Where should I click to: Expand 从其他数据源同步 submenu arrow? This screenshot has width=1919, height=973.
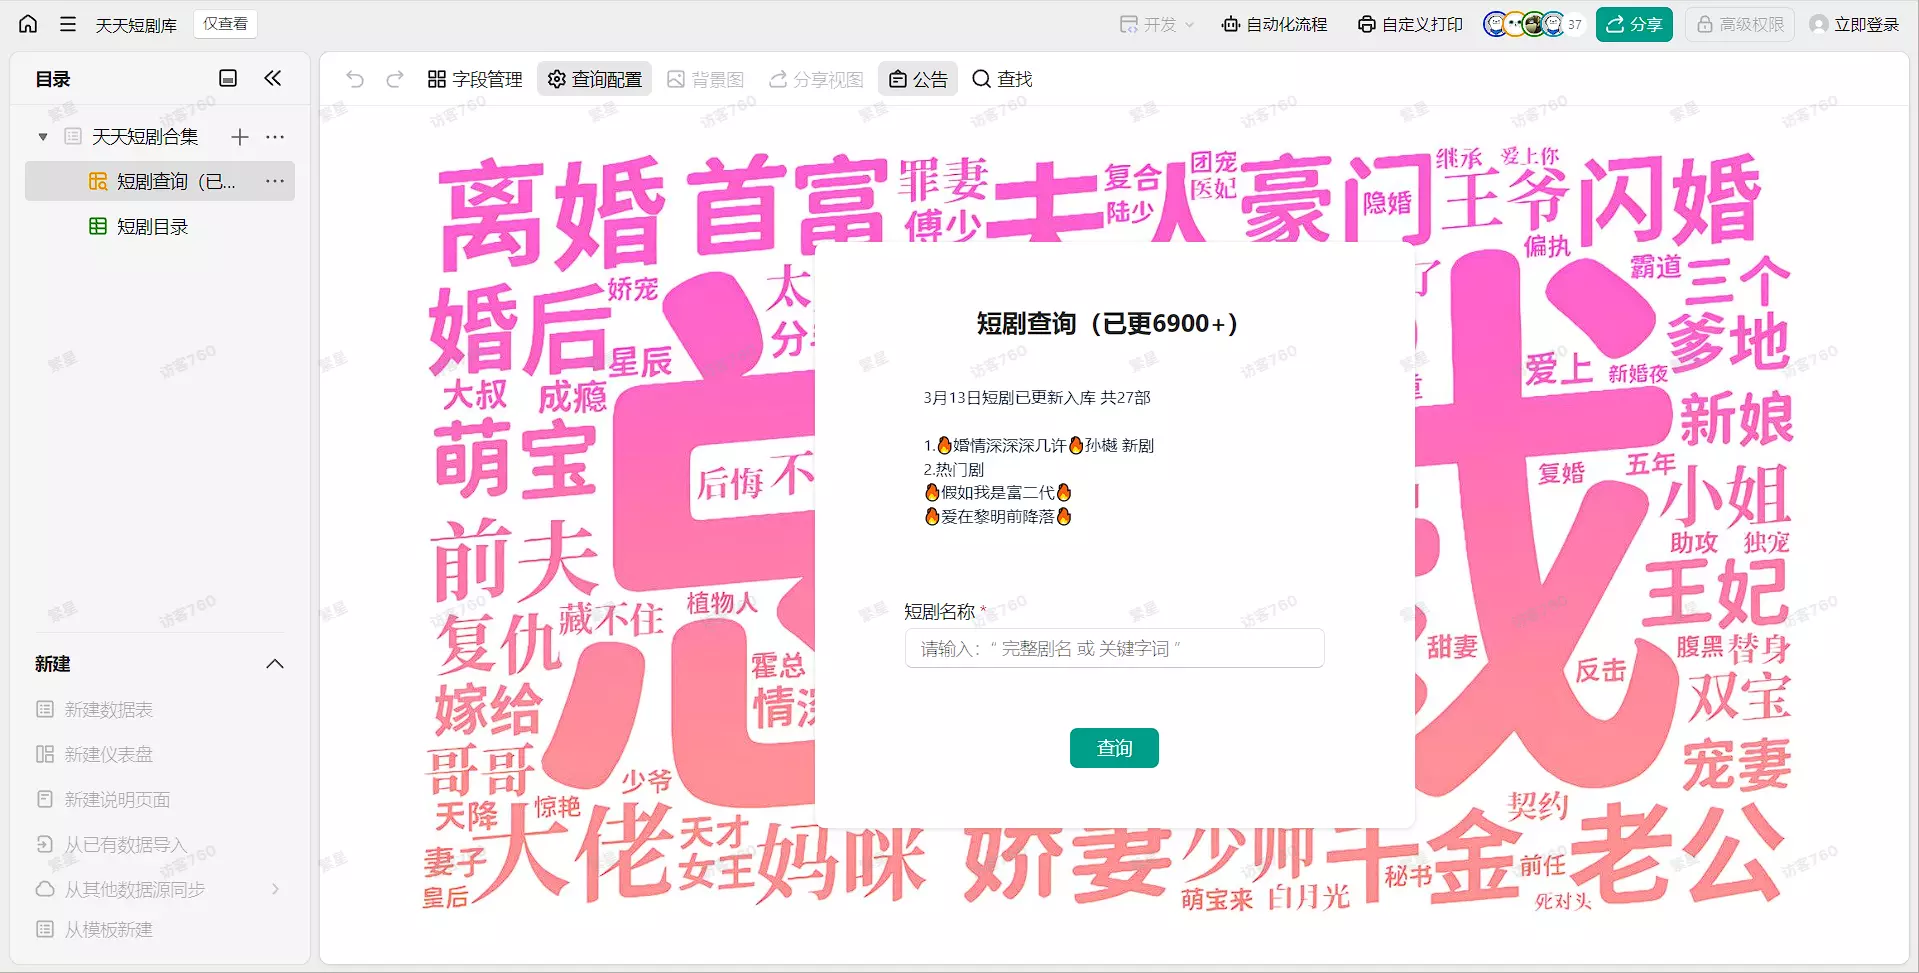275,889
